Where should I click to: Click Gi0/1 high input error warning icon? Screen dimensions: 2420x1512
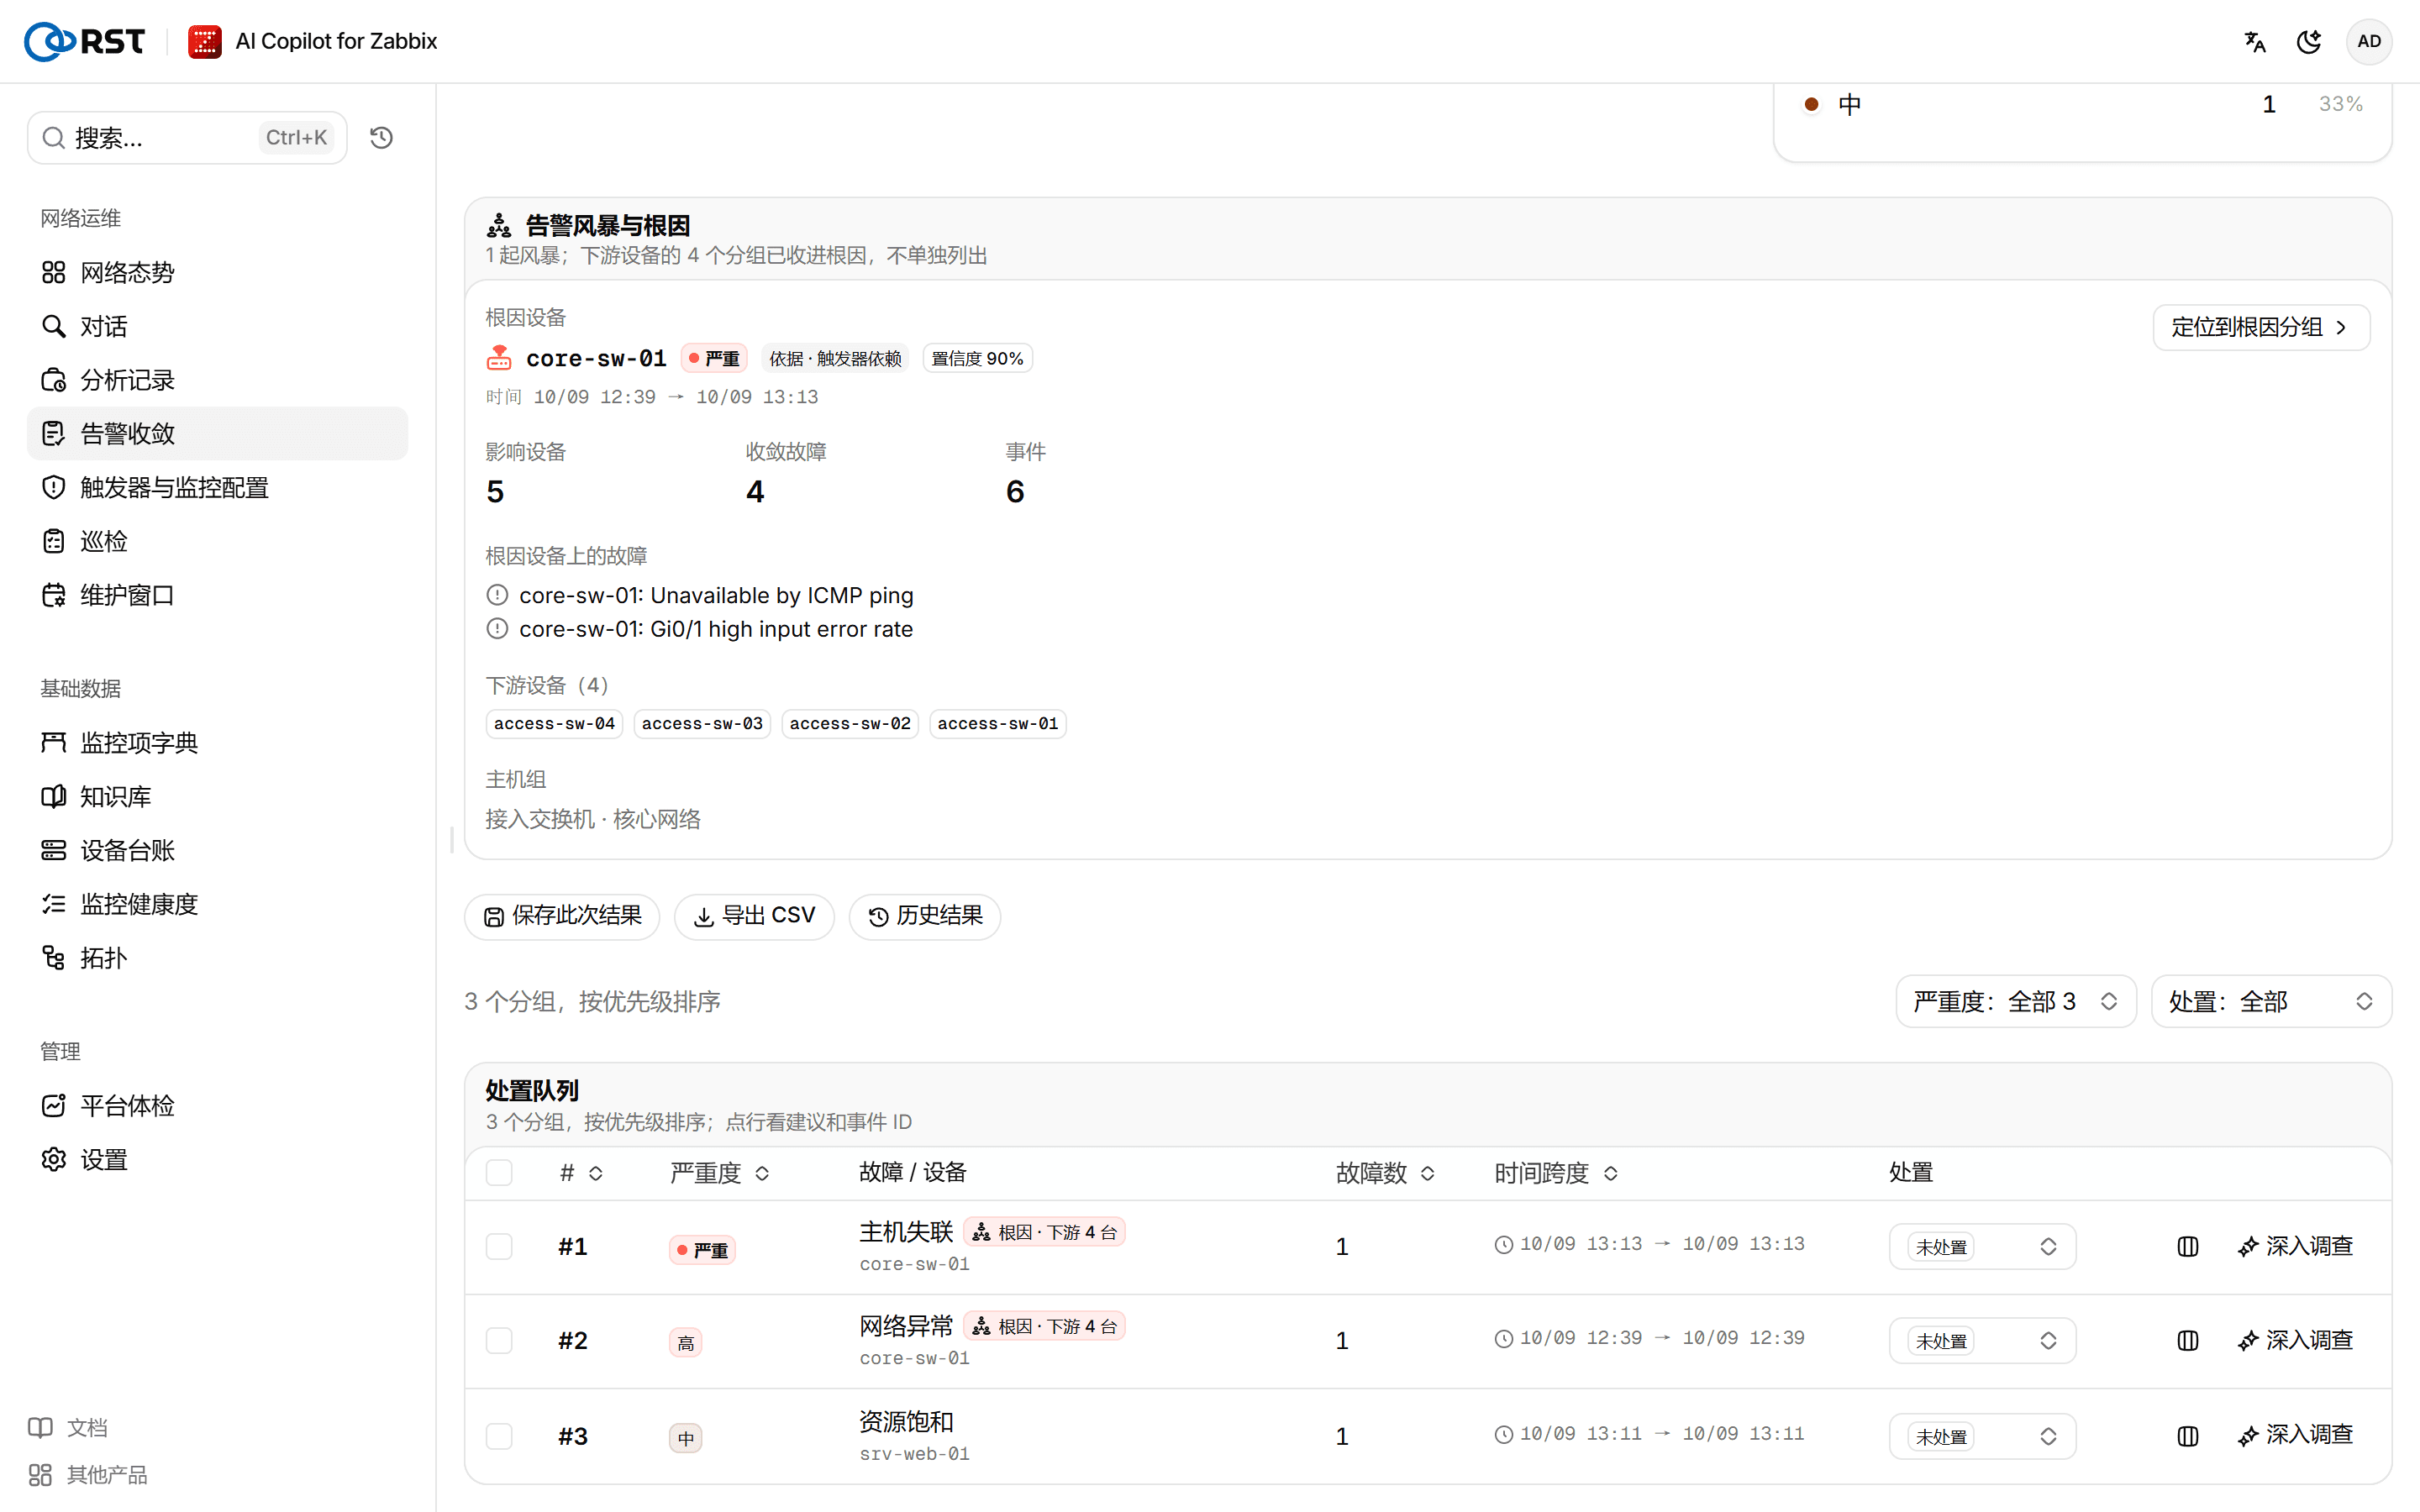[497, 629]
